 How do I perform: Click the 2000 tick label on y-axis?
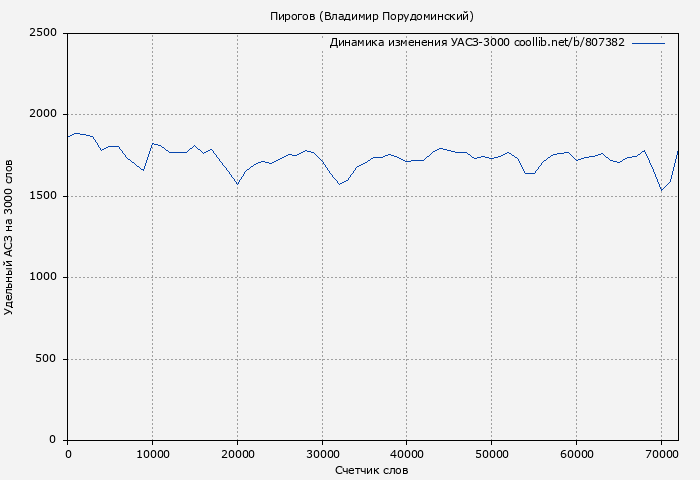(42, 114)
